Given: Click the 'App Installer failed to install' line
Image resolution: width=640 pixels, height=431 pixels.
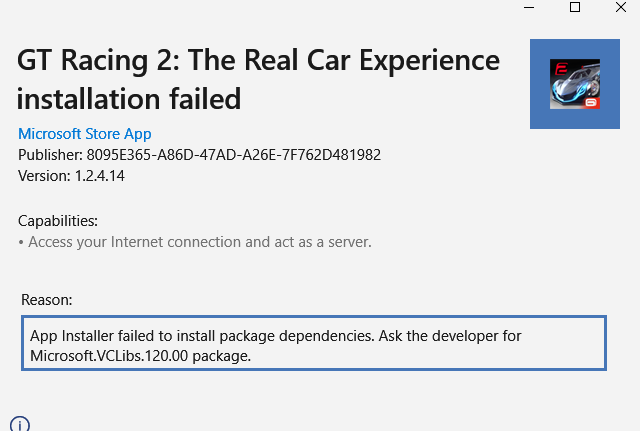Looking at the screenshot, I should coord(276,336).
